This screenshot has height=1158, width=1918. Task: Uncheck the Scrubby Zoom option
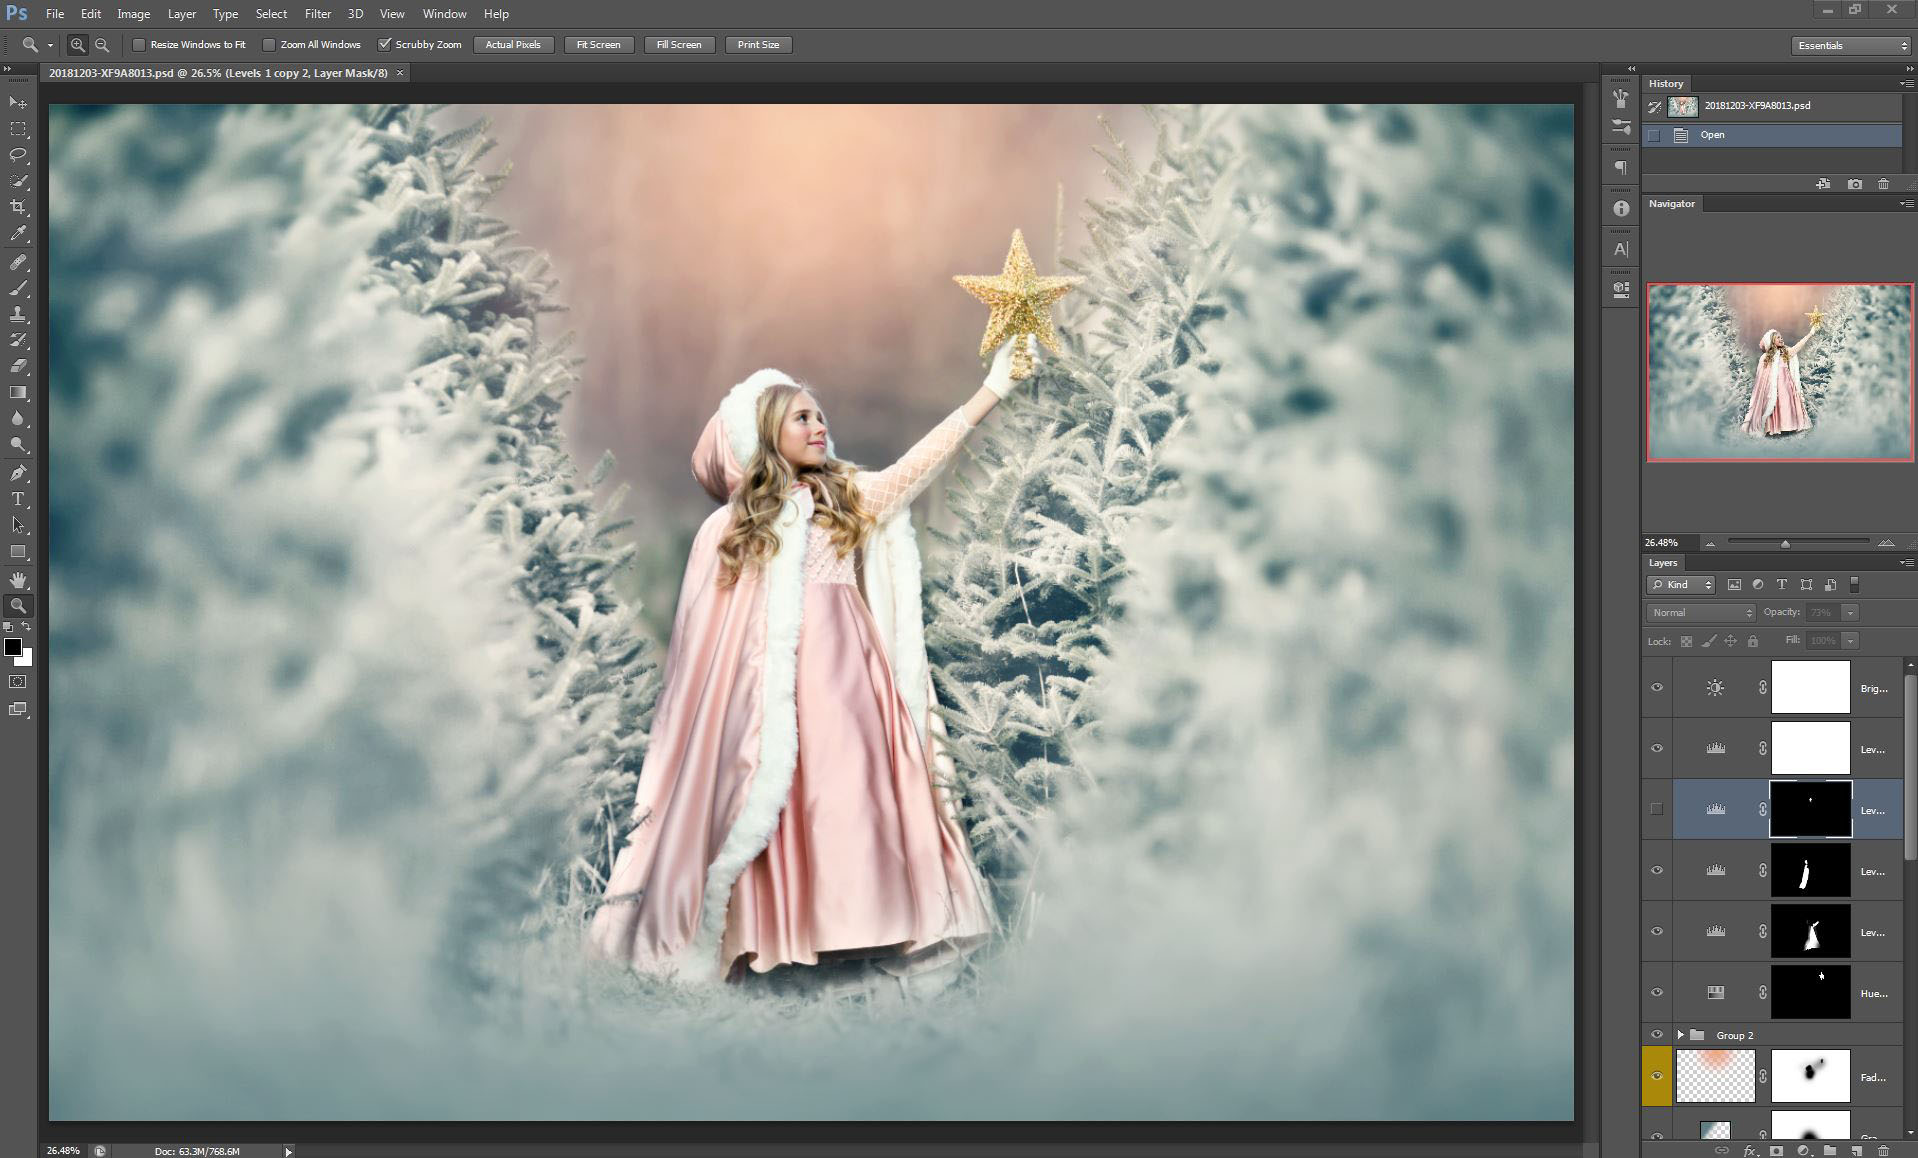click(x=384, y=45)
